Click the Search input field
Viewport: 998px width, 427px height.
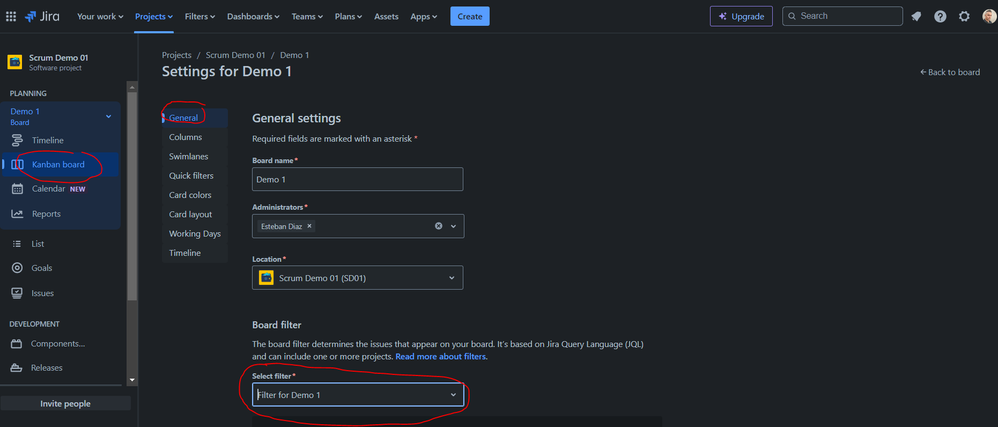click(x=842, y=17)
